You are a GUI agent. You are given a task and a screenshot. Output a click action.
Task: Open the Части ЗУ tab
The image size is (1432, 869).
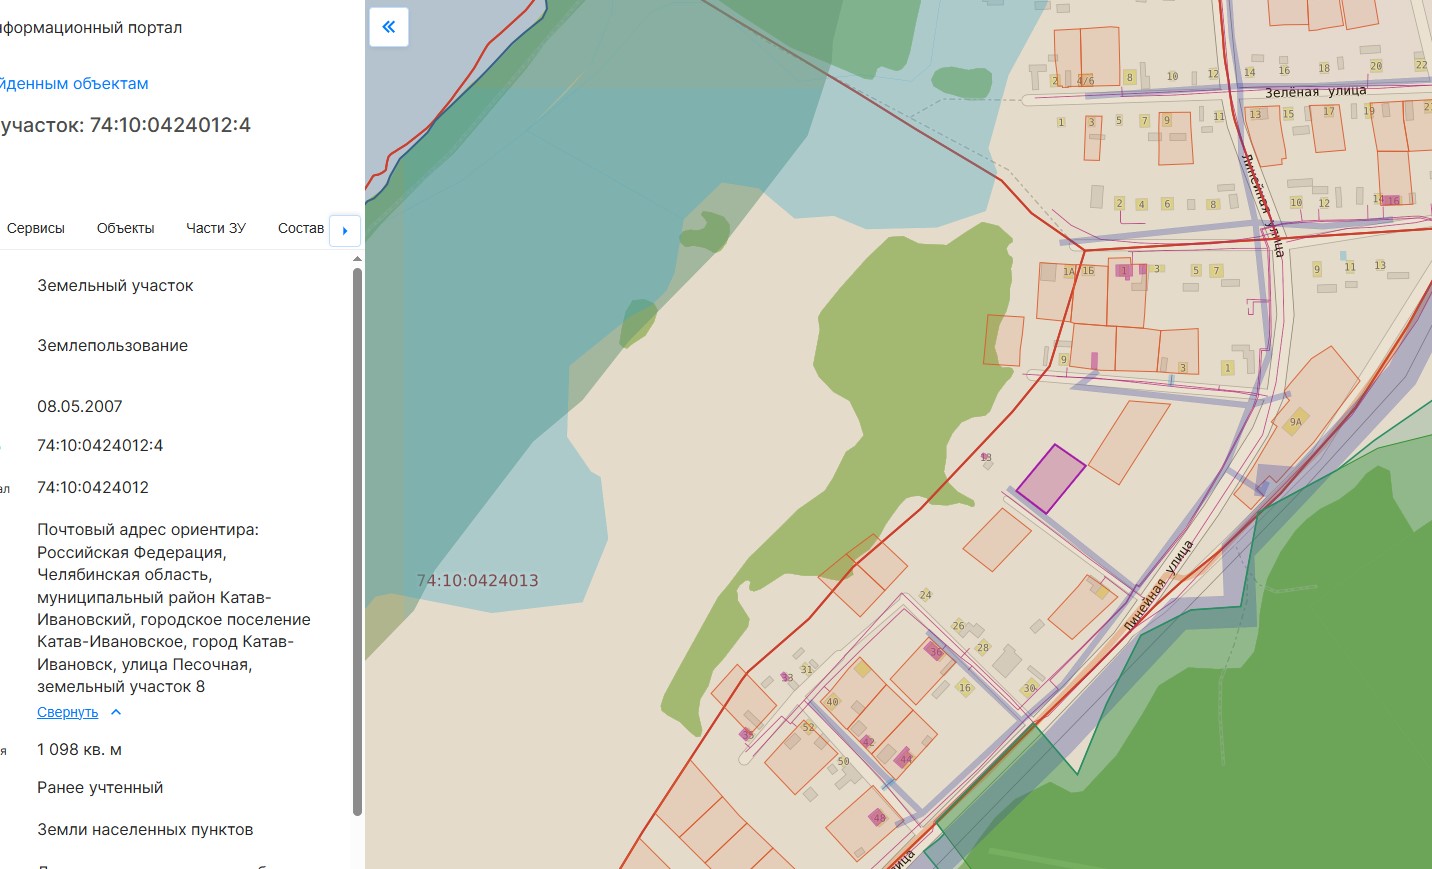point(216,228)
